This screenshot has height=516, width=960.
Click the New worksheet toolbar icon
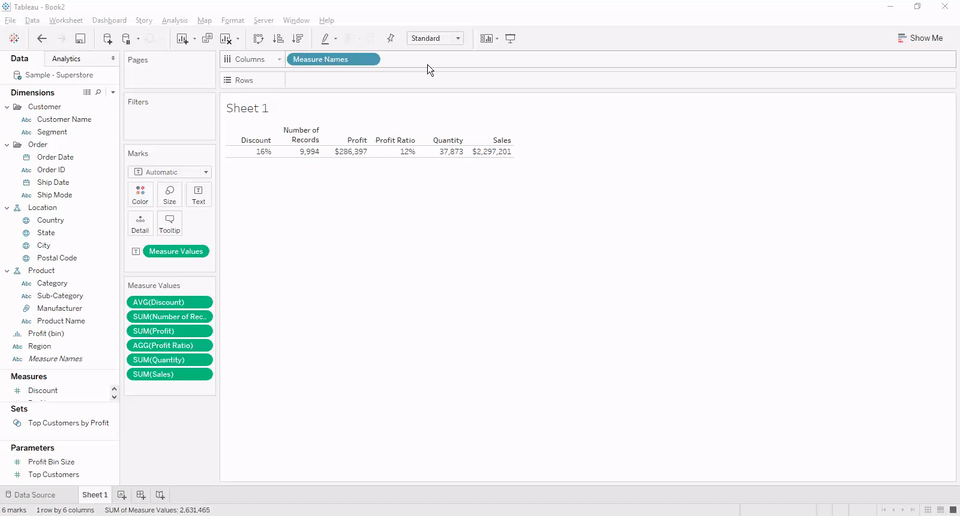[x=182, y=39]
